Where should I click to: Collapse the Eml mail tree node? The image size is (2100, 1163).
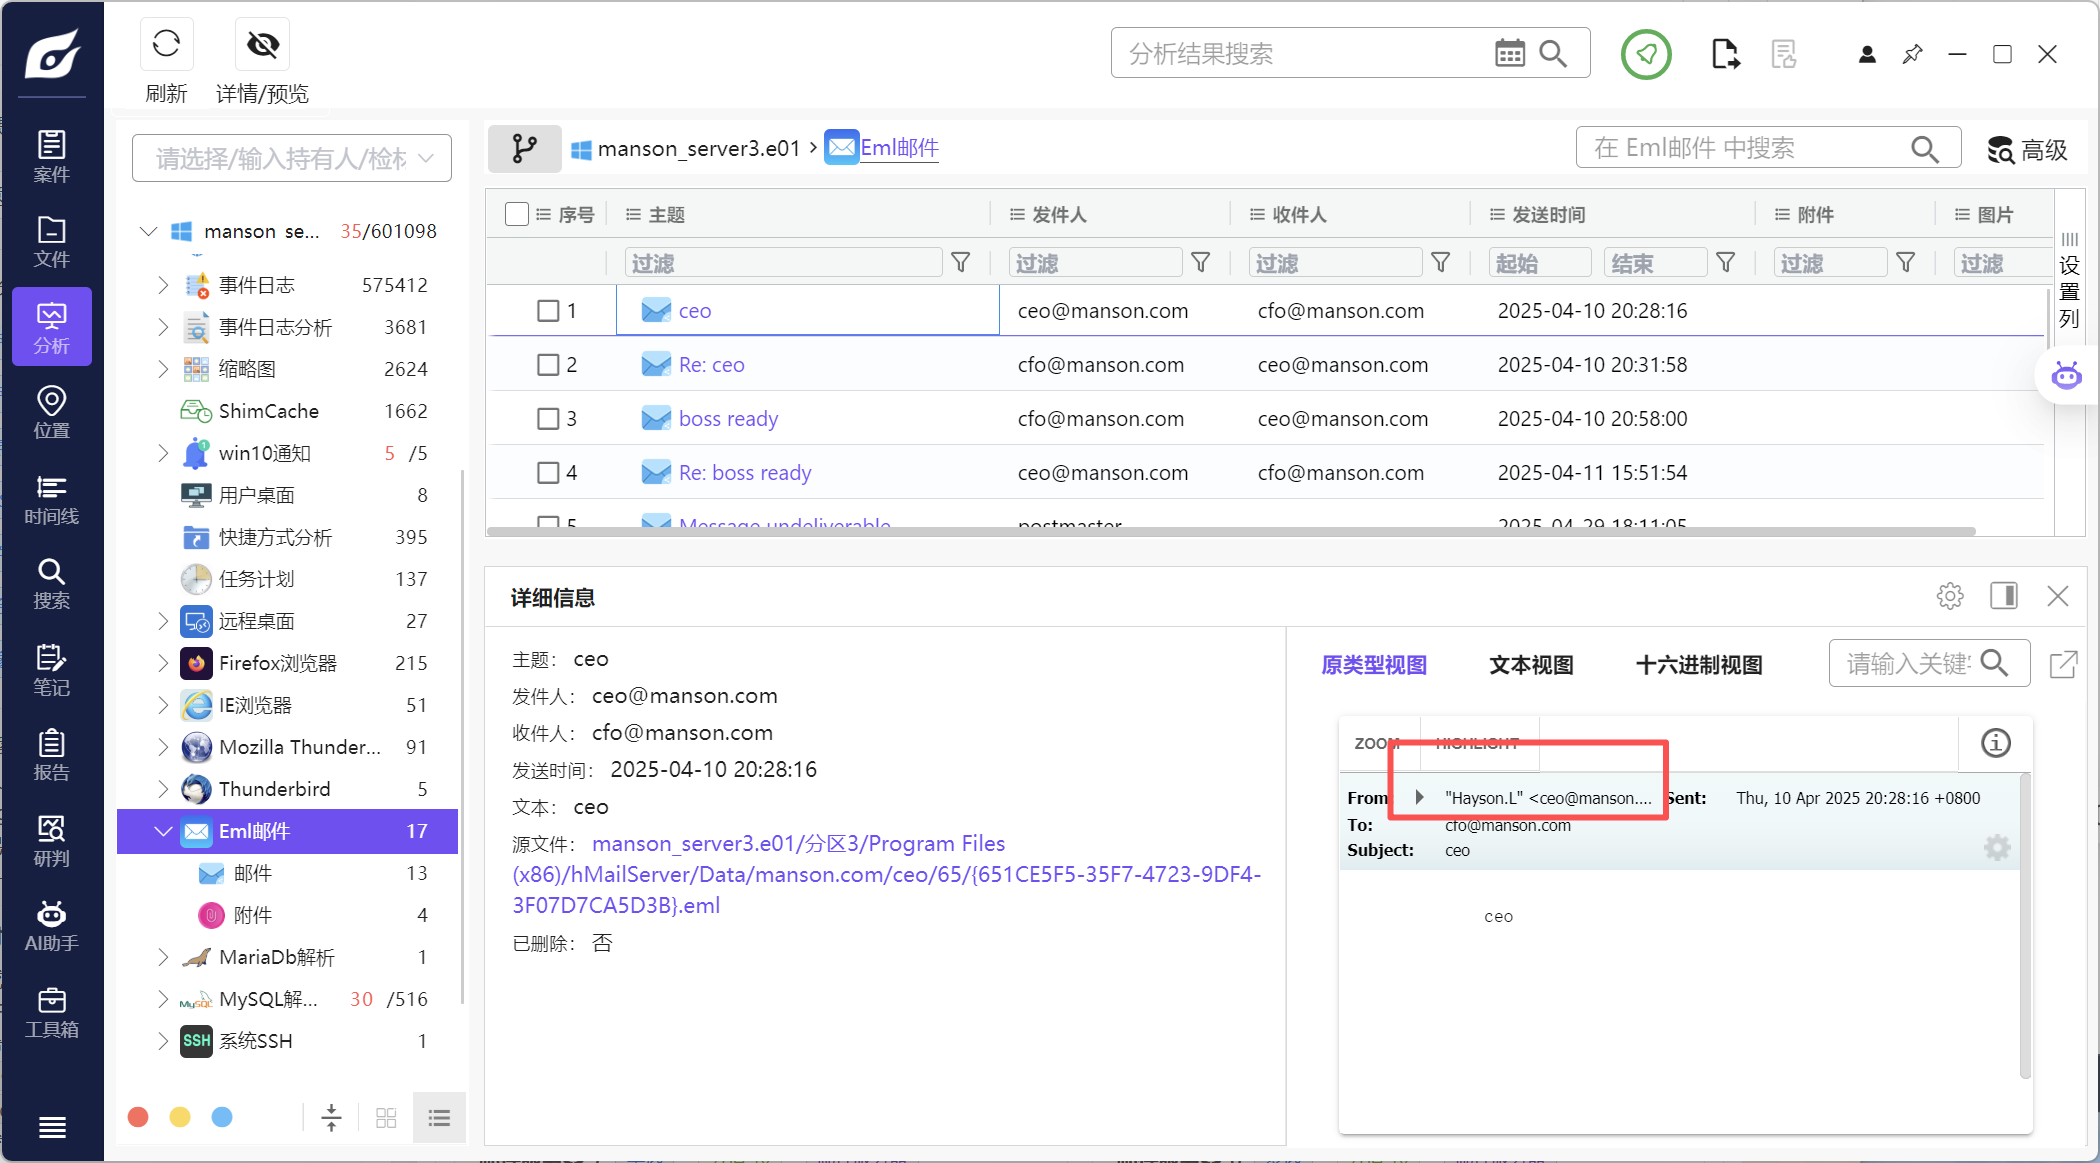click(x=163, y=831)
